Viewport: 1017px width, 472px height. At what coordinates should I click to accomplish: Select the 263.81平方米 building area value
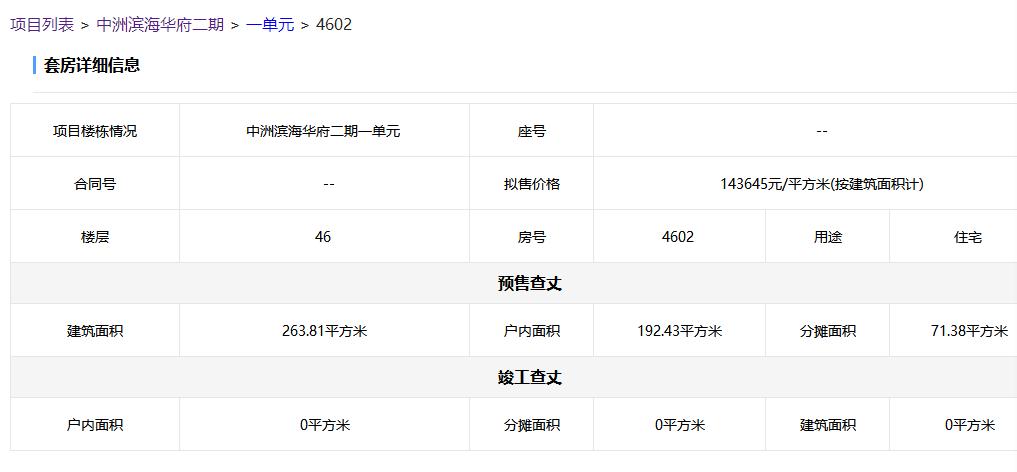tap(324, 331)
